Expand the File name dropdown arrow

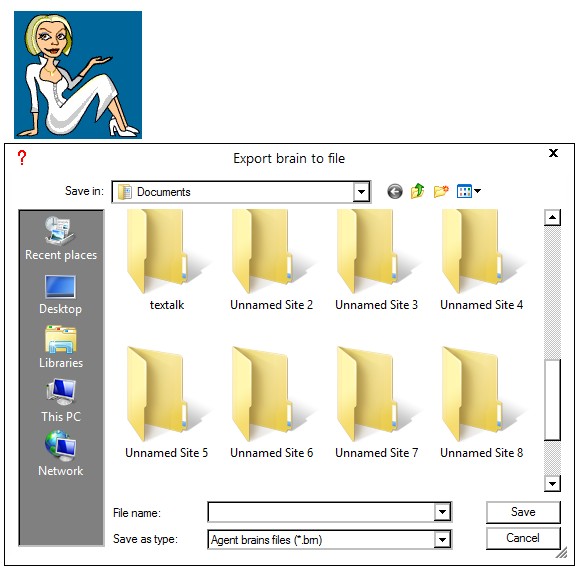coord(442,512)
